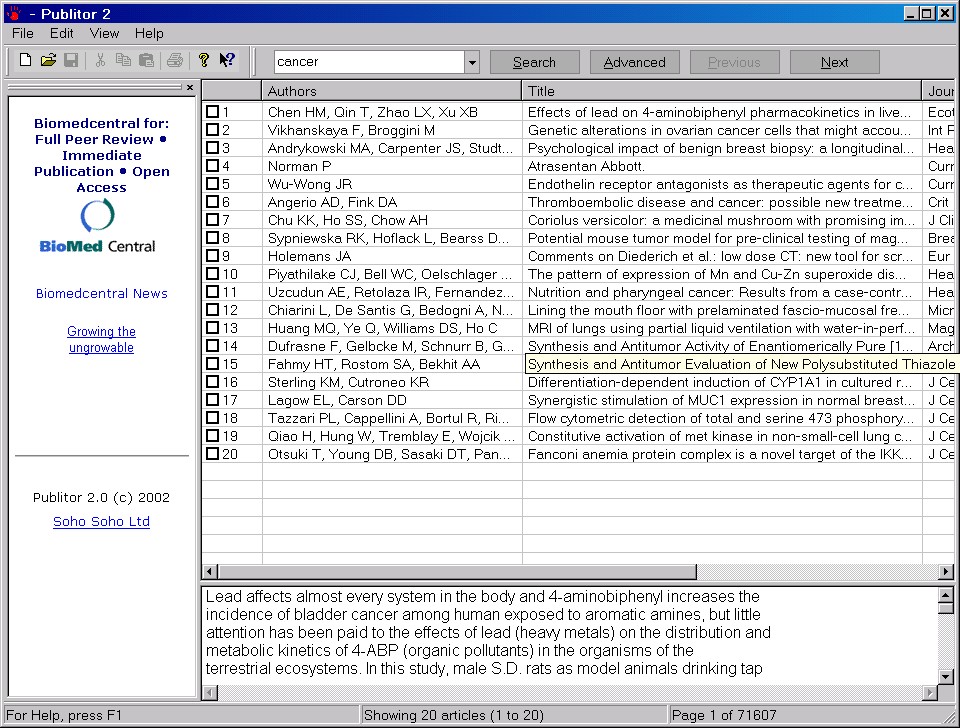Screen dimensions: 960x728
Task: Tick the checkbox for article 7
Action: click(x=212, y=220)
